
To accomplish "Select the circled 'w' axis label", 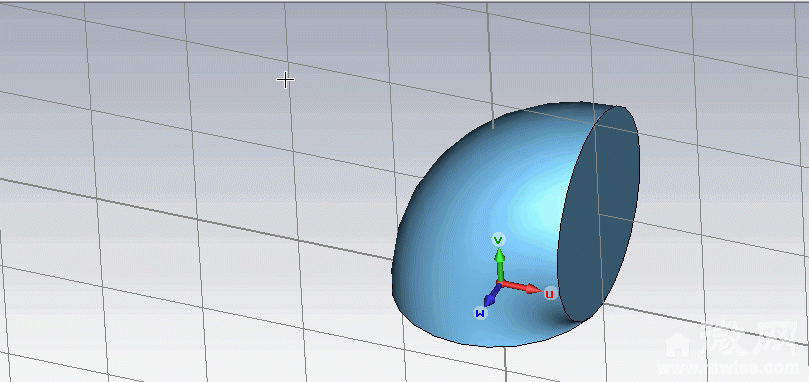I will [x=480, y=313].
